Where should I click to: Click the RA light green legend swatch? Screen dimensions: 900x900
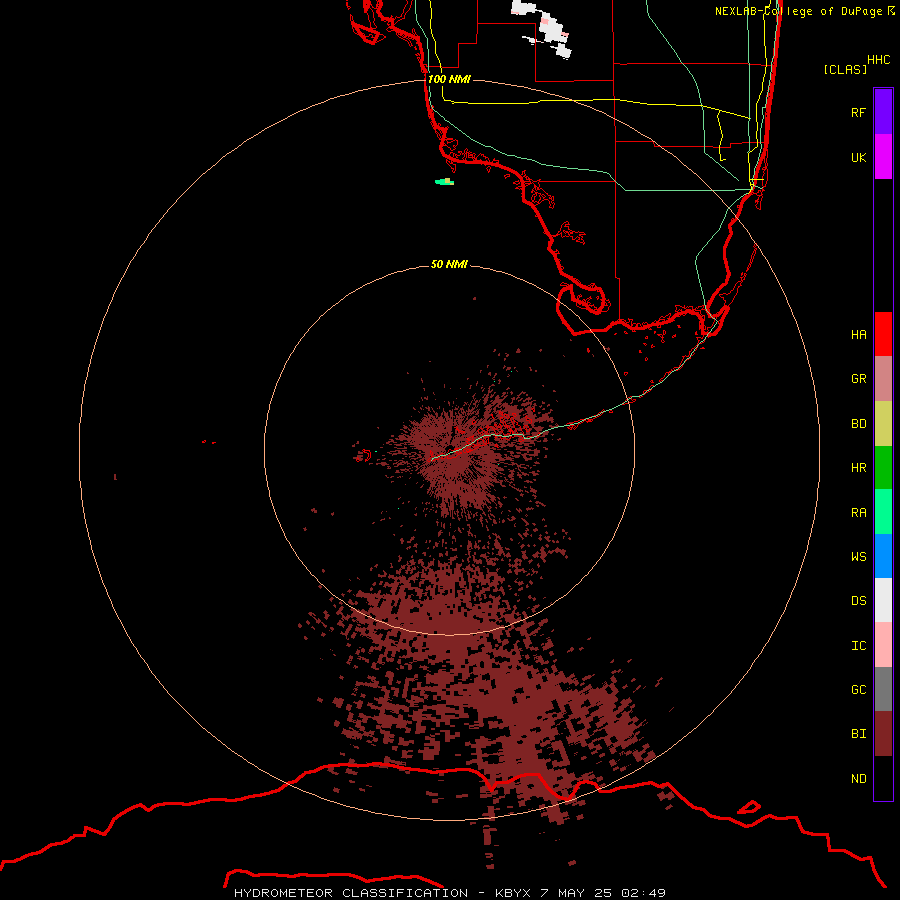(x=883, y=512)
